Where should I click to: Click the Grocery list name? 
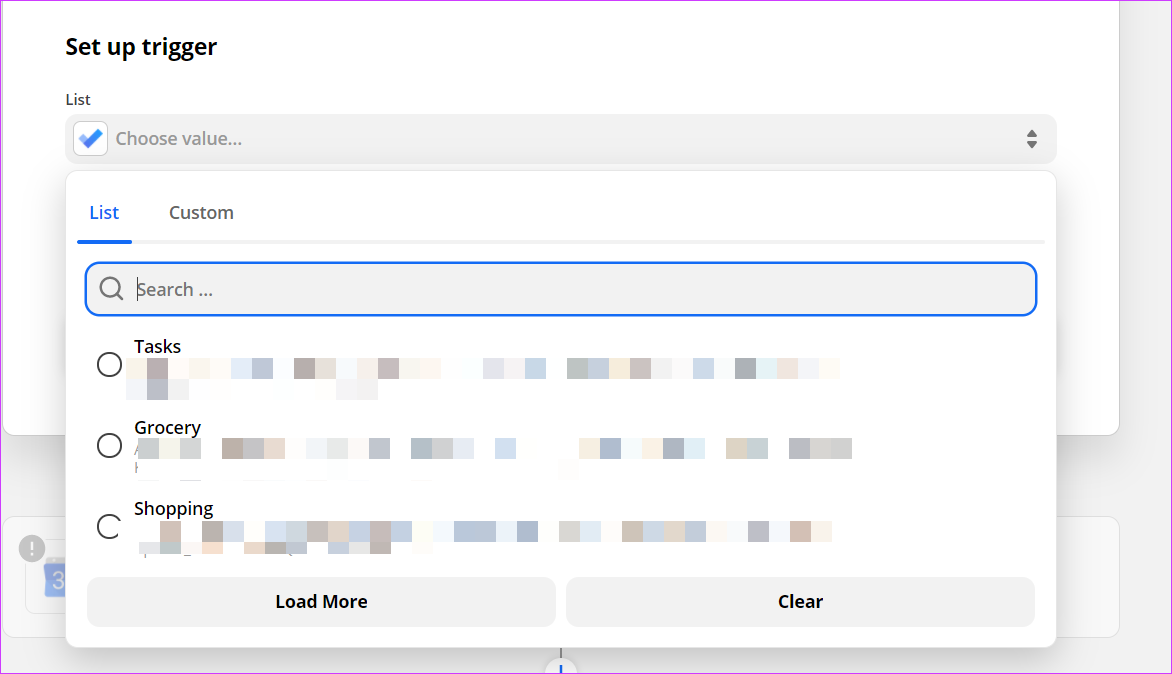click(x=168, y=428)
